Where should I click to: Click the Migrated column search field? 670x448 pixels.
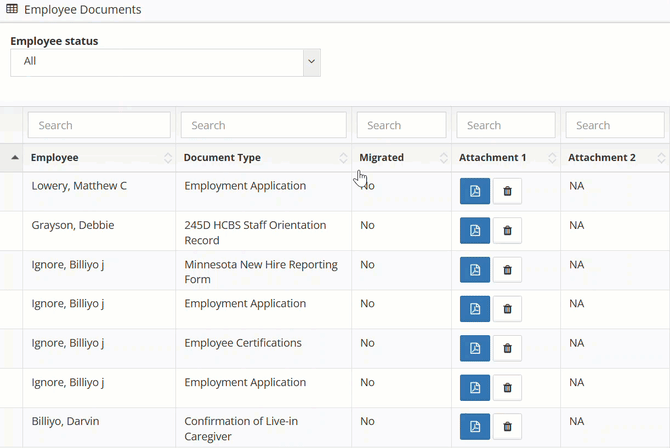pyautogui.click(x=401, y=125)
